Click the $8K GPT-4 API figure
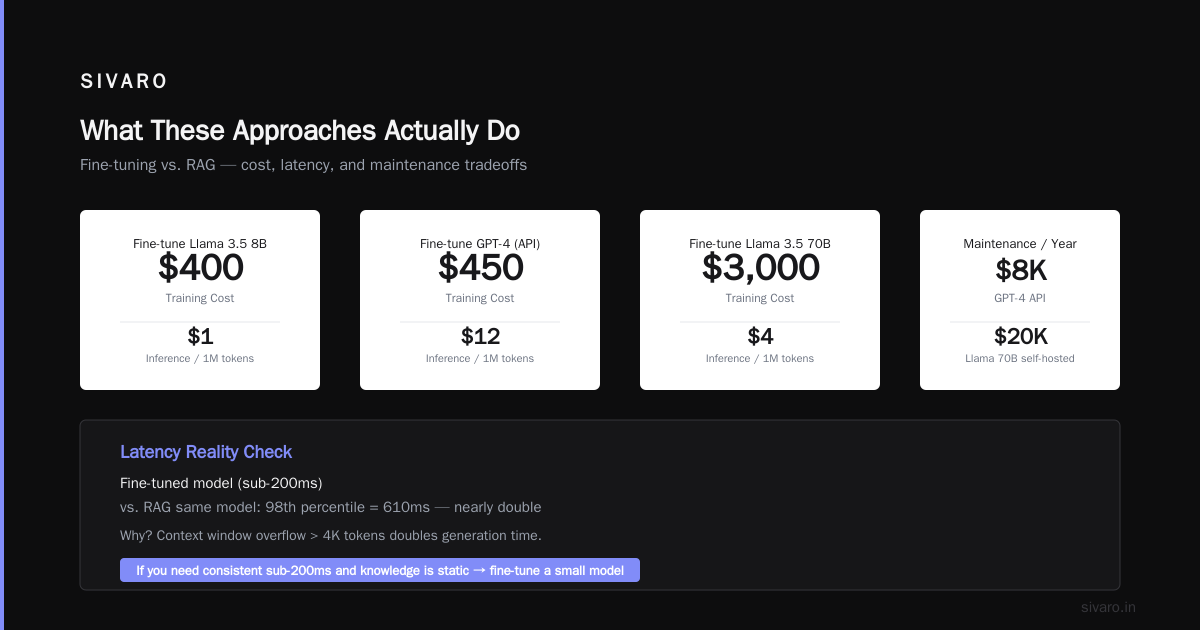 point(1020,271)
